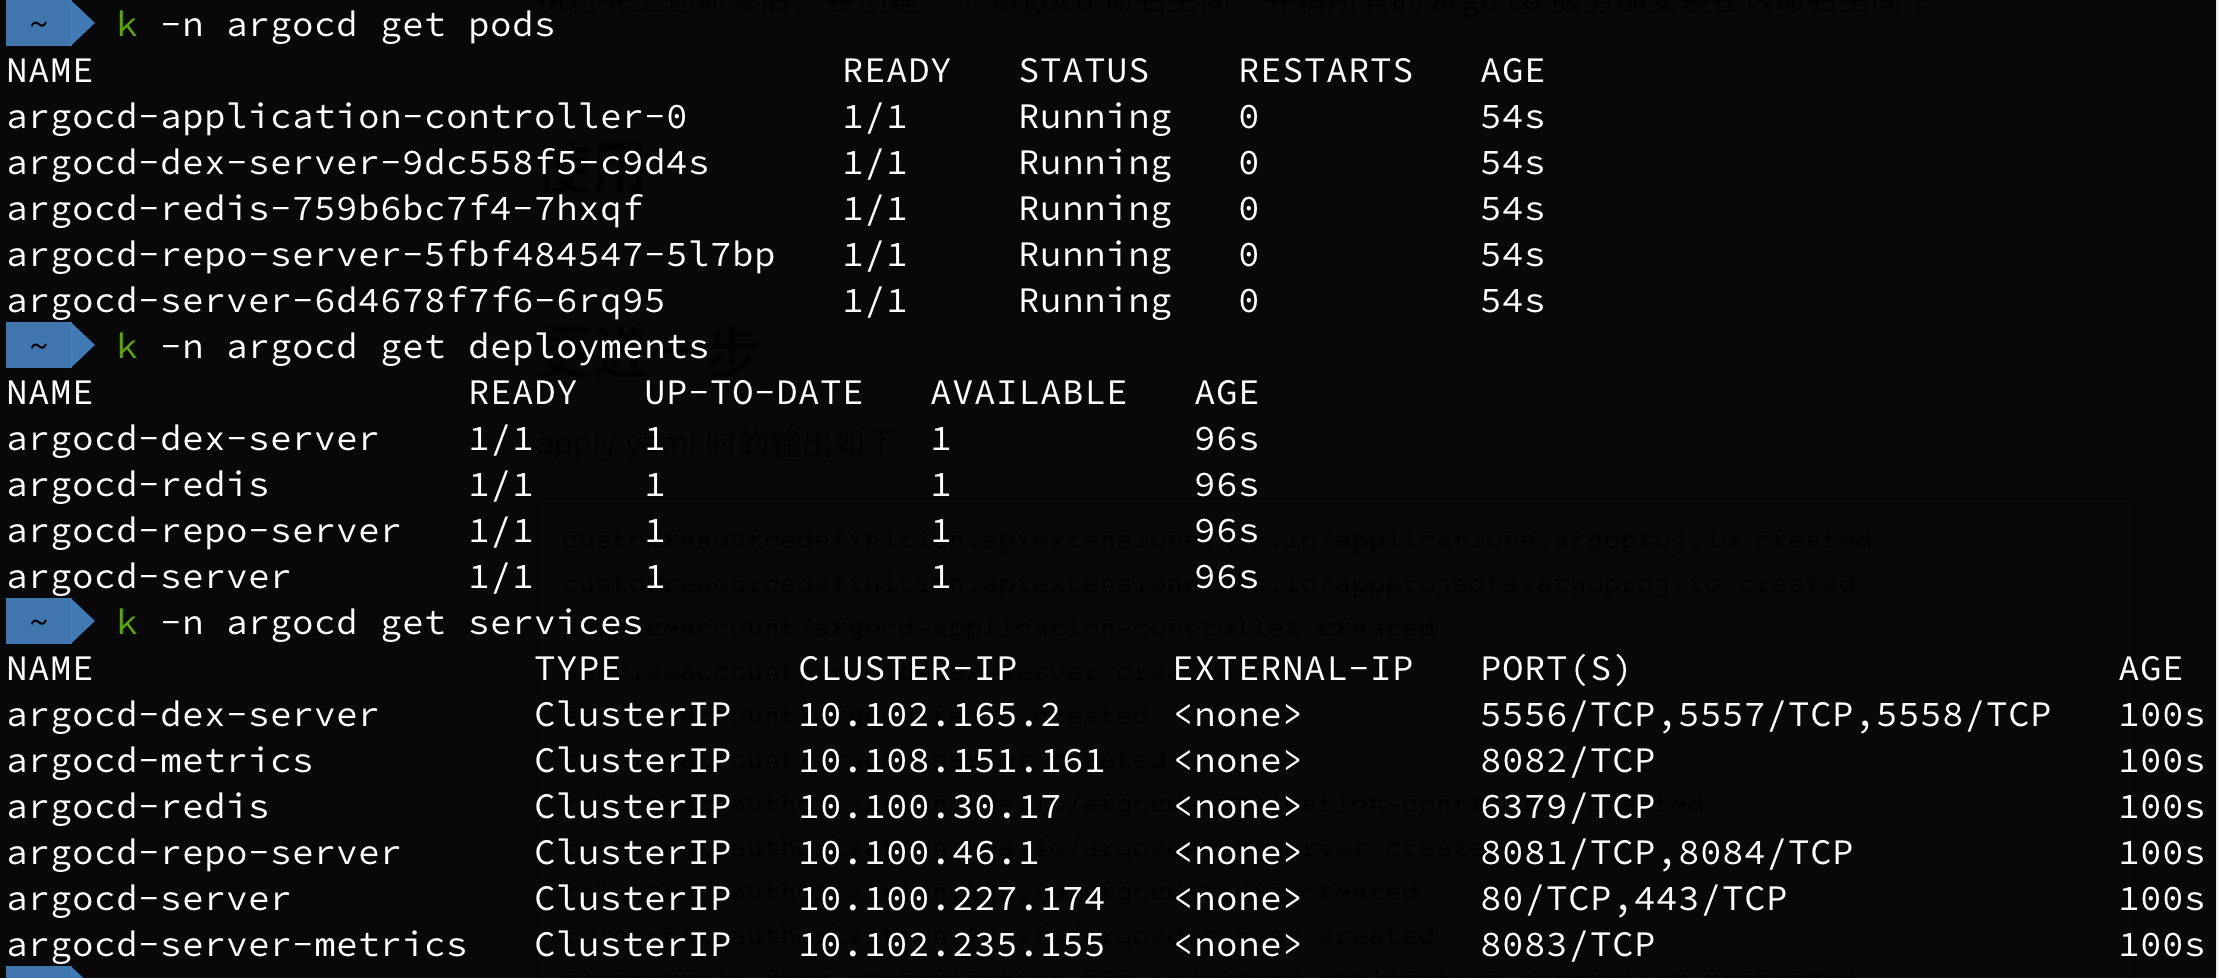
Task: Click the cluster IP 10.108.151.161
Action: point(951,761)
